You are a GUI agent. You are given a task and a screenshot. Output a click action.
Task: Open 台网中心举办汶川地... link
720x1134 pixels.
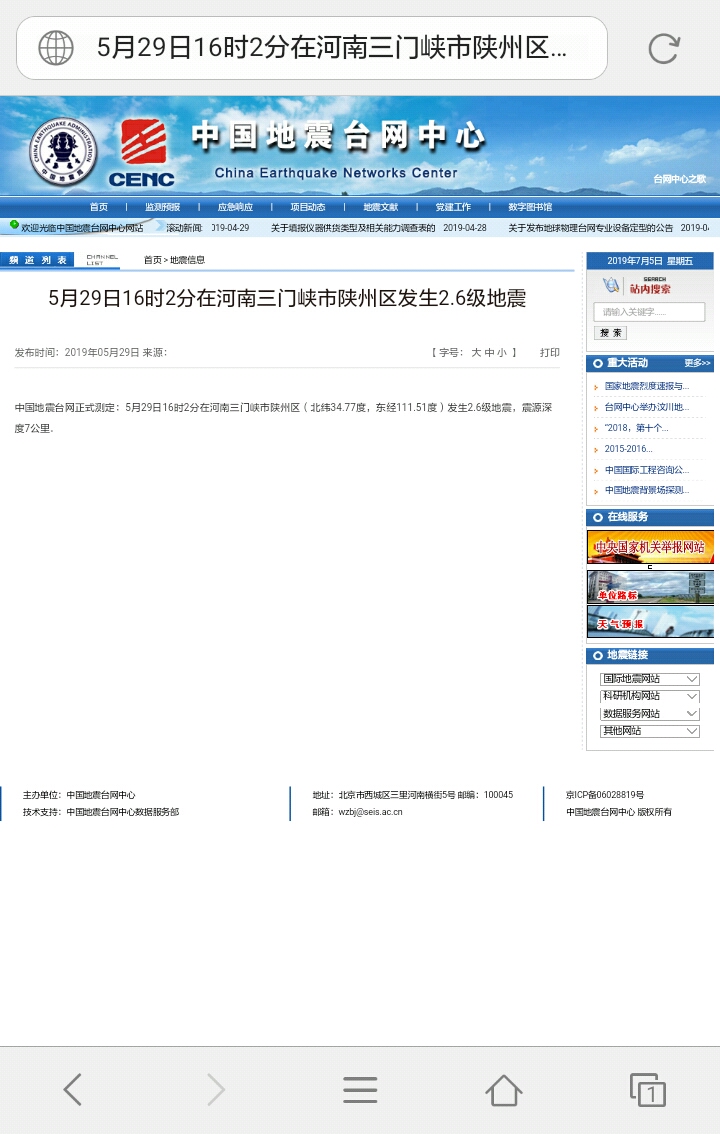point(647,407)
